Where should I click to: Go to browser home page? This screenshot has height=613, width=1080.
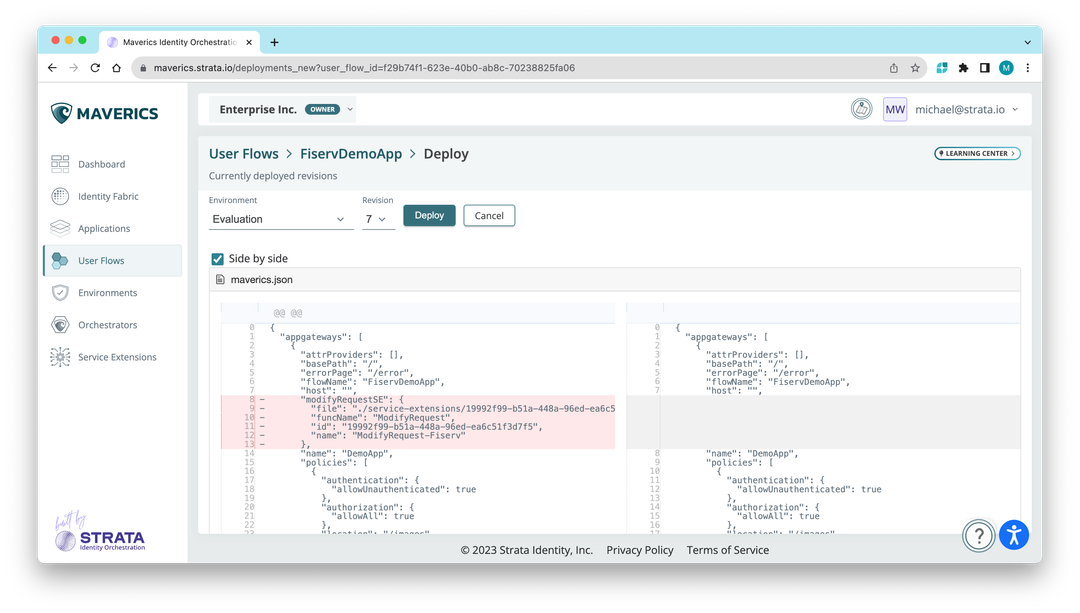tap(116, 67)
